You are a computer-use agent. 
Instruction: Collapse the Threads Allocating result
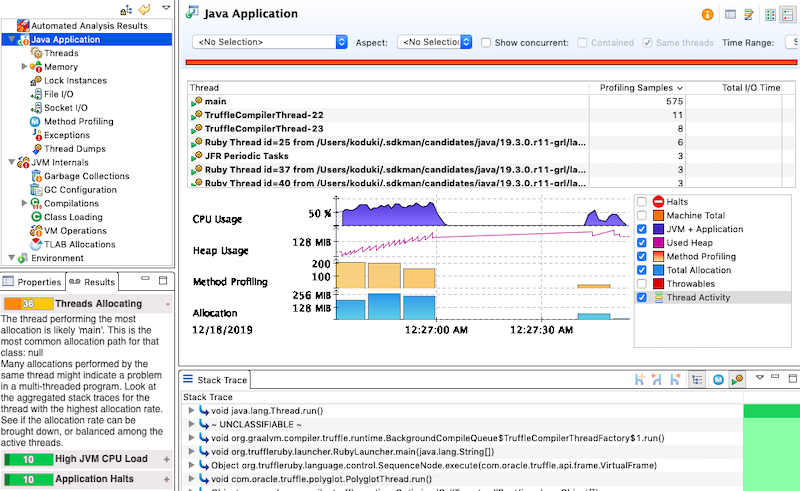(167, 304)
